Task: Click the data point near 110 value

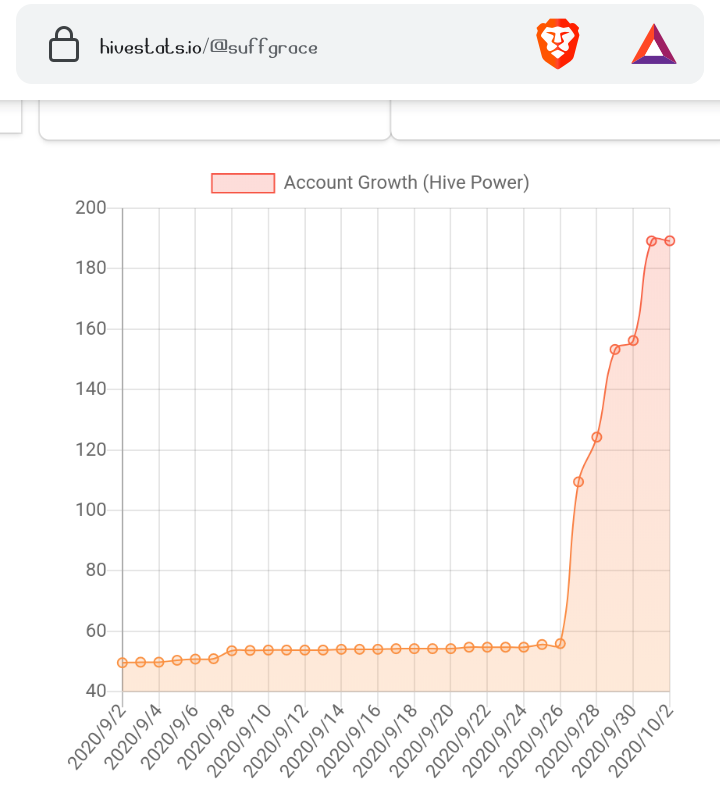Action: 579,482
